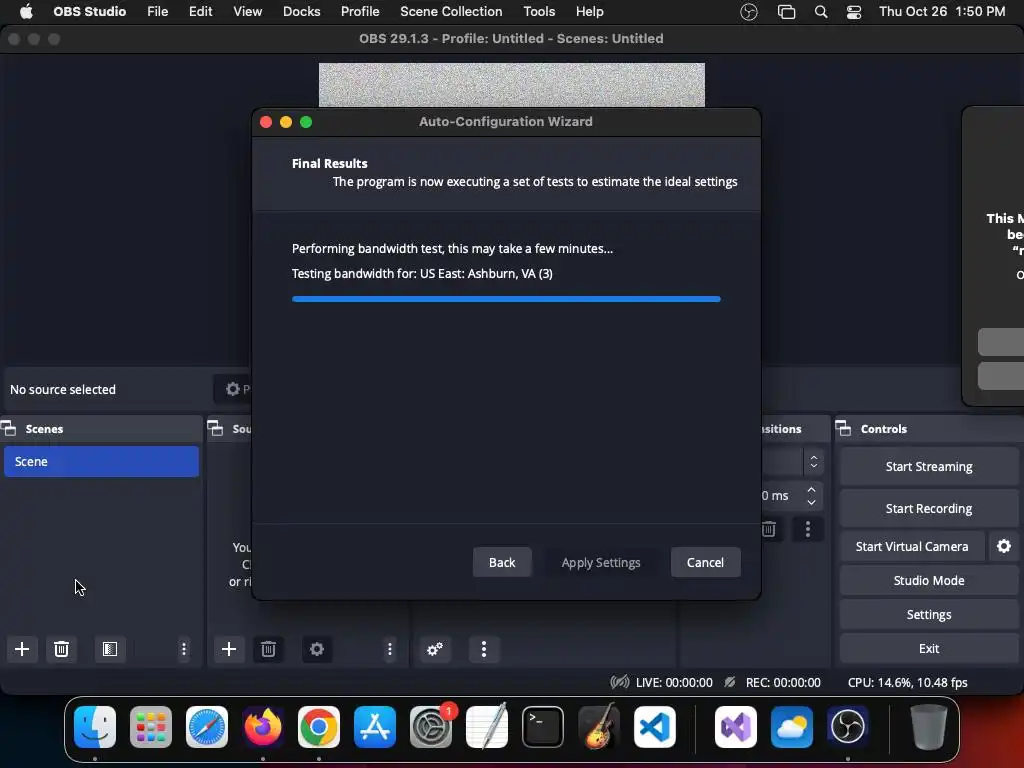Click Exit in the Controls dock

(929, 648)
